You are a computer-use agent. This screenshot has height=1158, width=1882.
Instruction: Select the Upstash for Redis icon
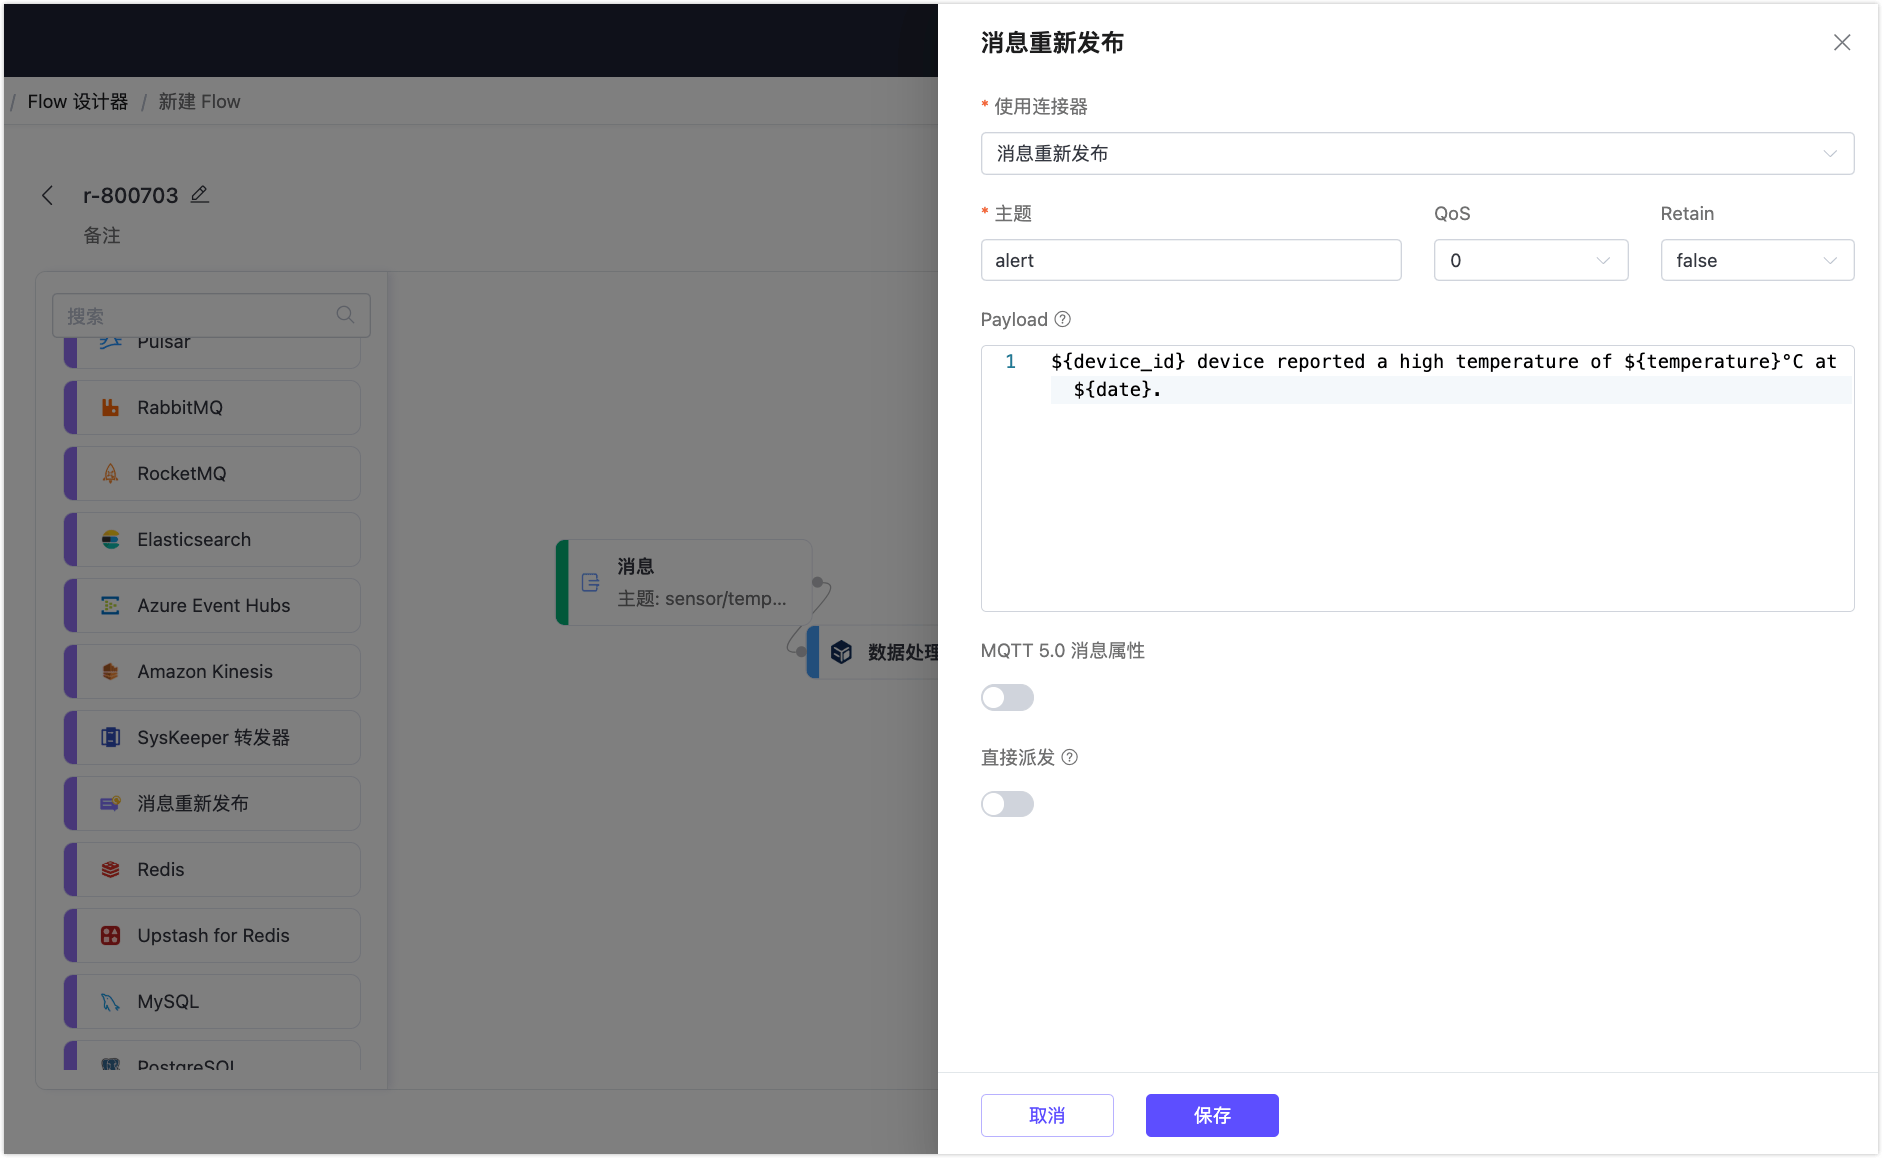(x=112, y=935)
